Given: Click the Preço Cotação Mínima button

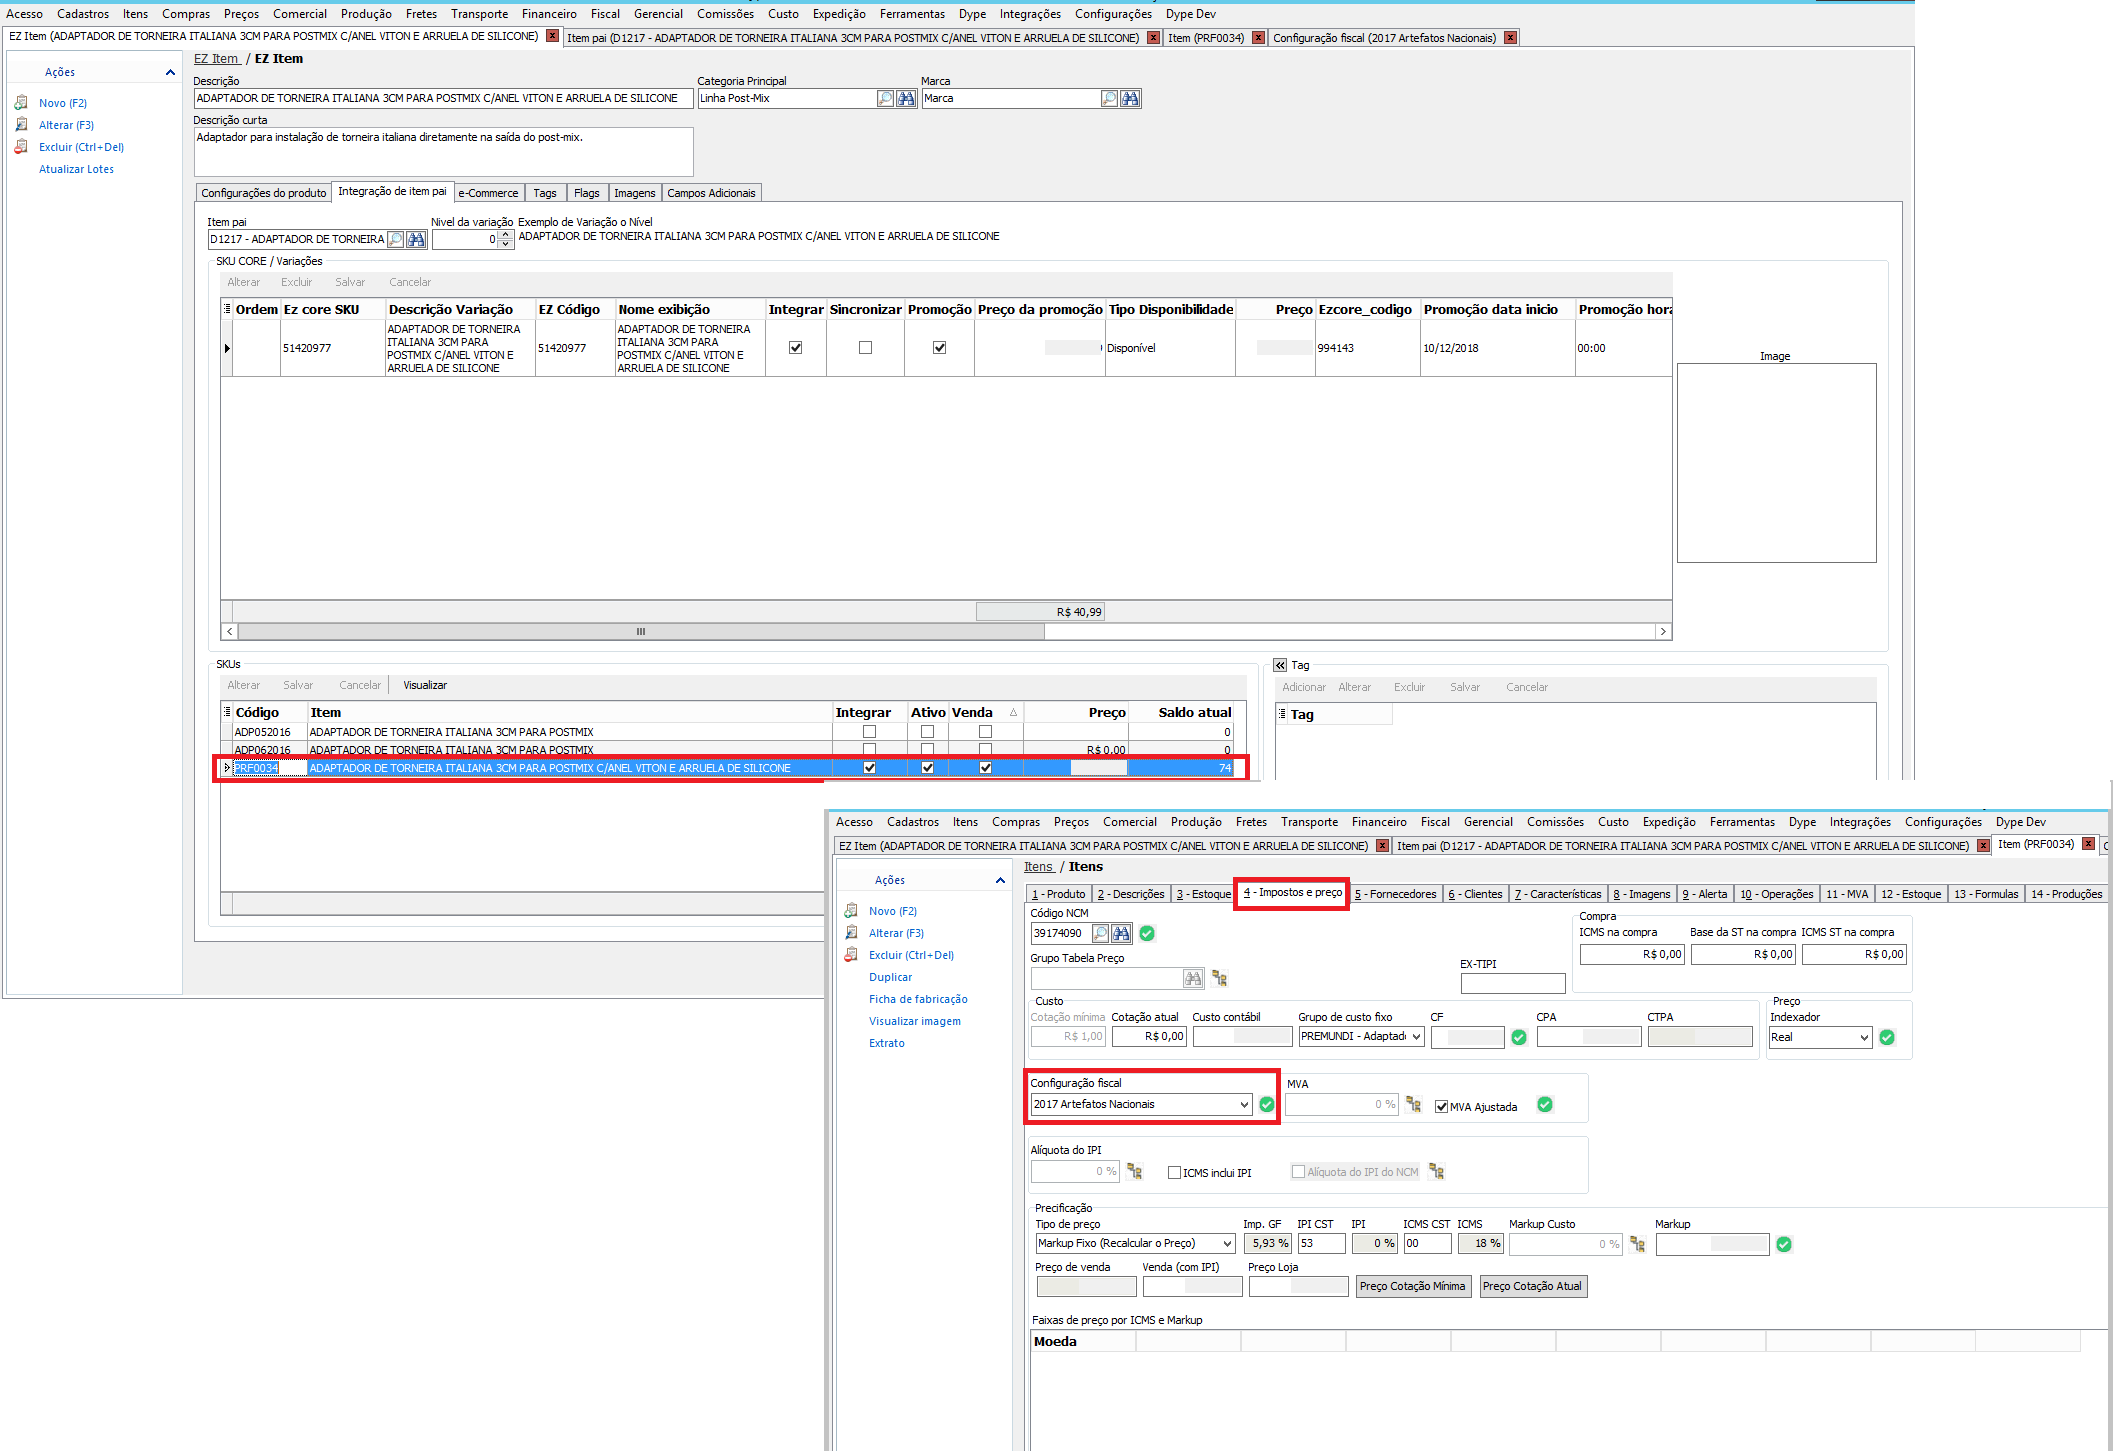Looking at the screenshot, I should (1413, 1286).
